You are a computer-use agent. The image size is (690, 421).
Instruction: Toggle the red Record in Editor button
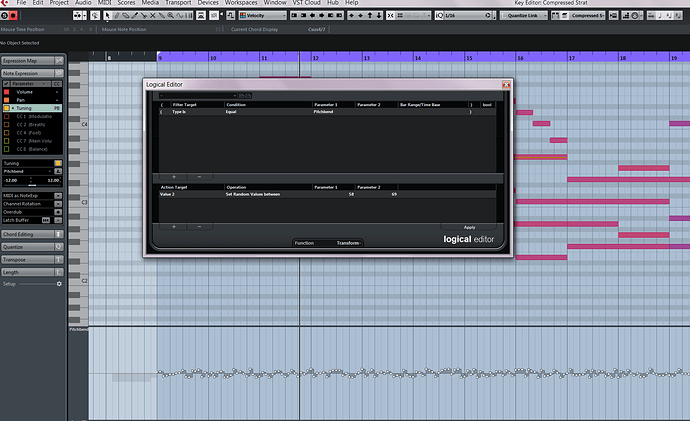tap(13, 15)
